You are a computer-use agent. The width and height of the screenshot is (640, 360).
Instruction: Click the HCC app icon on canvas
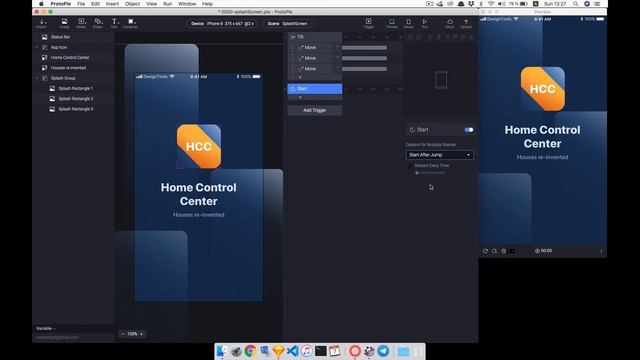point(199,147)
